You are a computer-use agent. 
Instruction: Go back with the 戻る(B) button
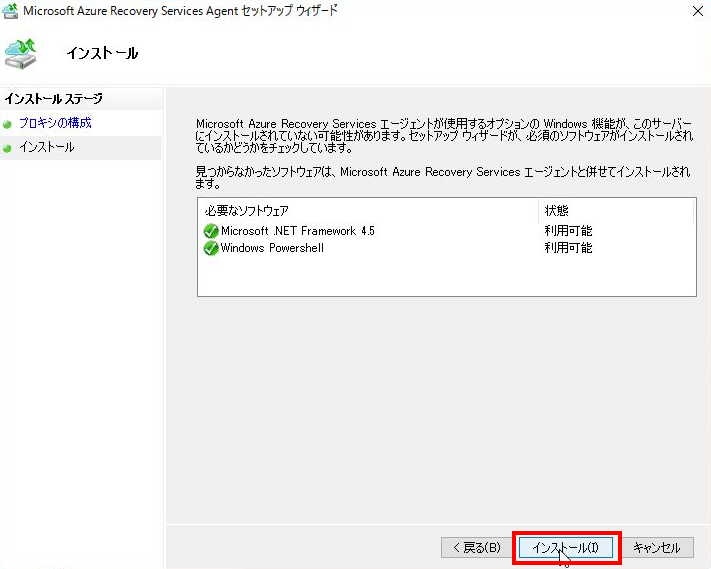pyautogui.click(x=477, y=548)
